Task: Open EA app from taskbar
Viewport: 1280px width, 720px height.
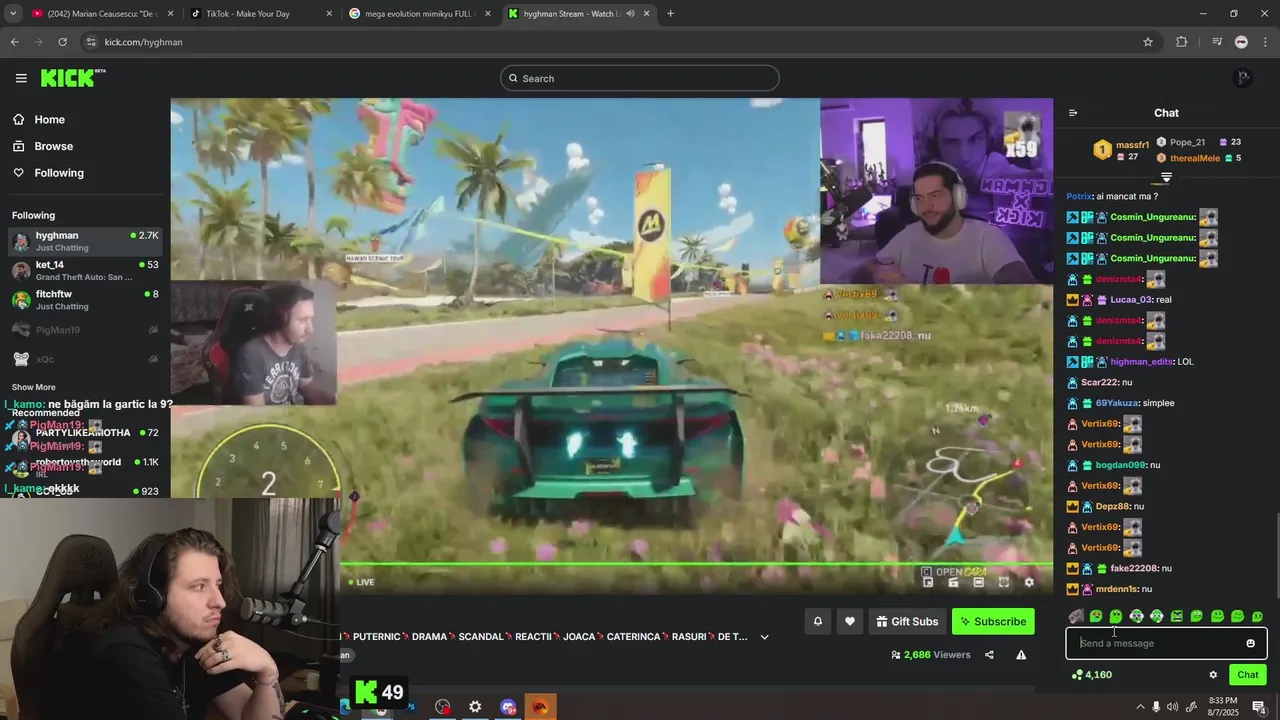Action: [x=540, y=707]
